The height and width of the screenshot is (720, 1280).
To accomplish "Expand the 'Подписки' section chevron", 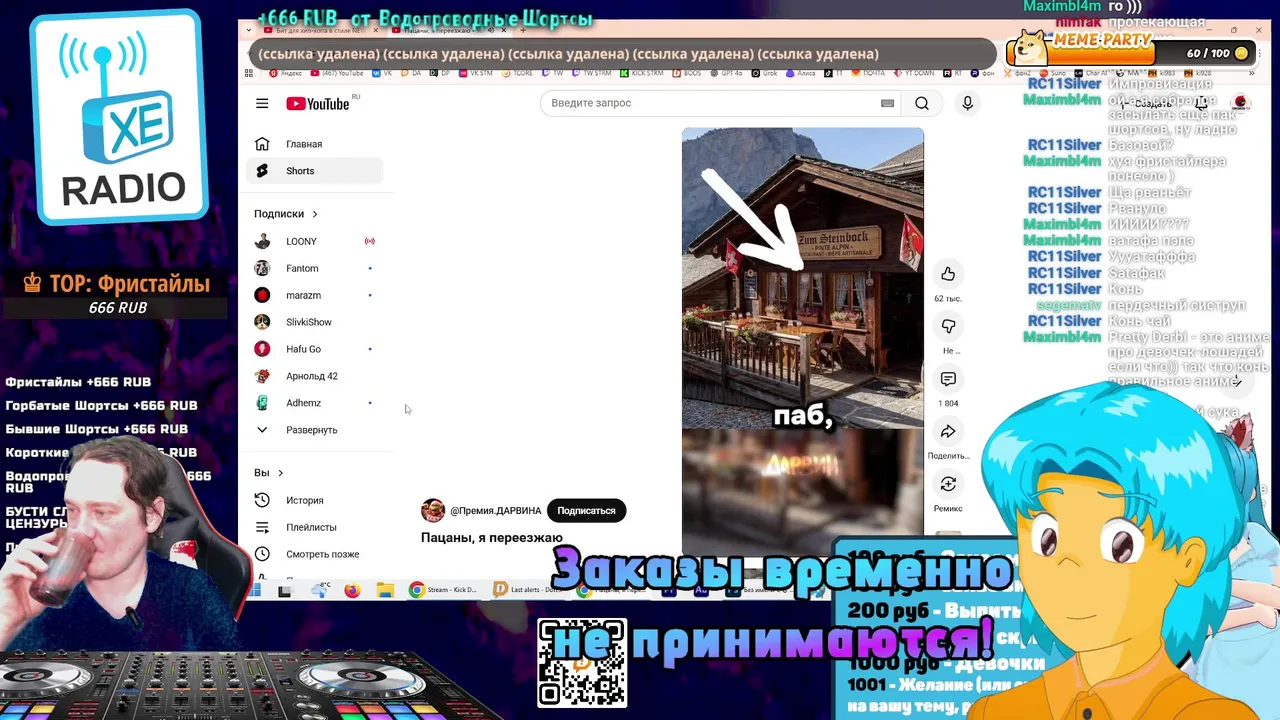I will click(x=314, y=213).
